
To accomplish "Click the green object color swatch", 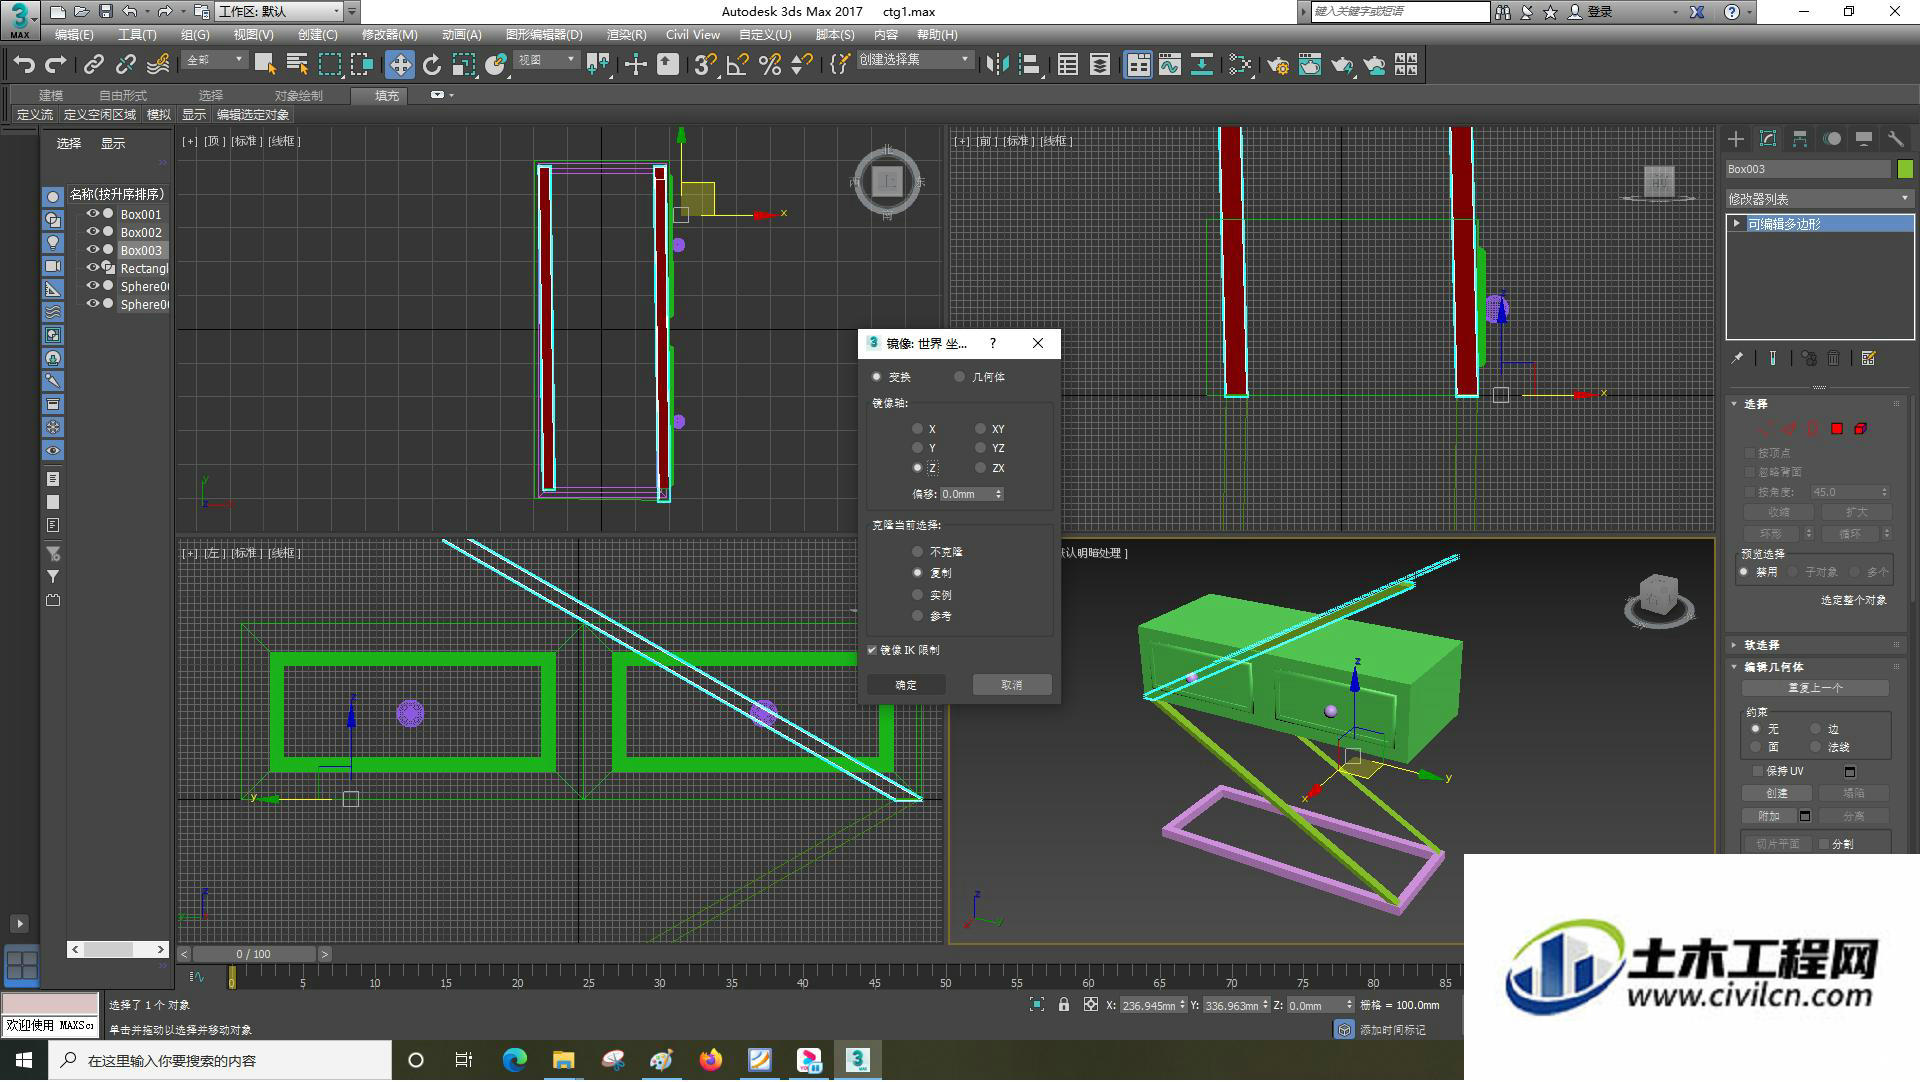I will [x=1905, y=169].
